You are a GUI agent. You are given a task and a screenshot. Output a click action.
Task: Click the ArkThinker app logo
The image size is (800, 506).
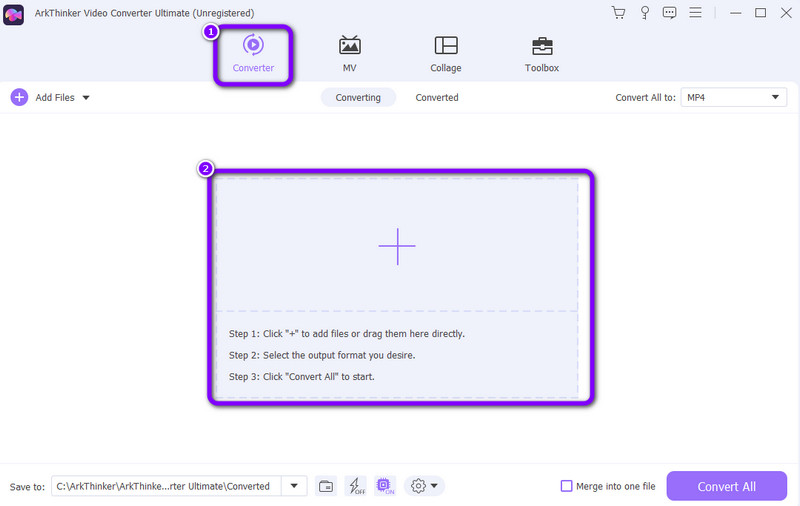(13, 15)
